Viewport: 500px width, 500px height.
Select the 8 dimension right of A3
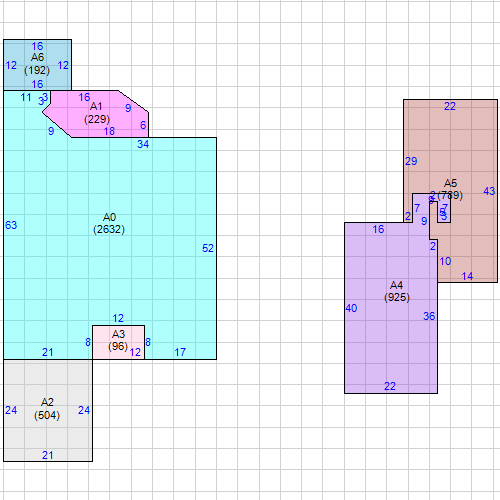coord(148,342)
